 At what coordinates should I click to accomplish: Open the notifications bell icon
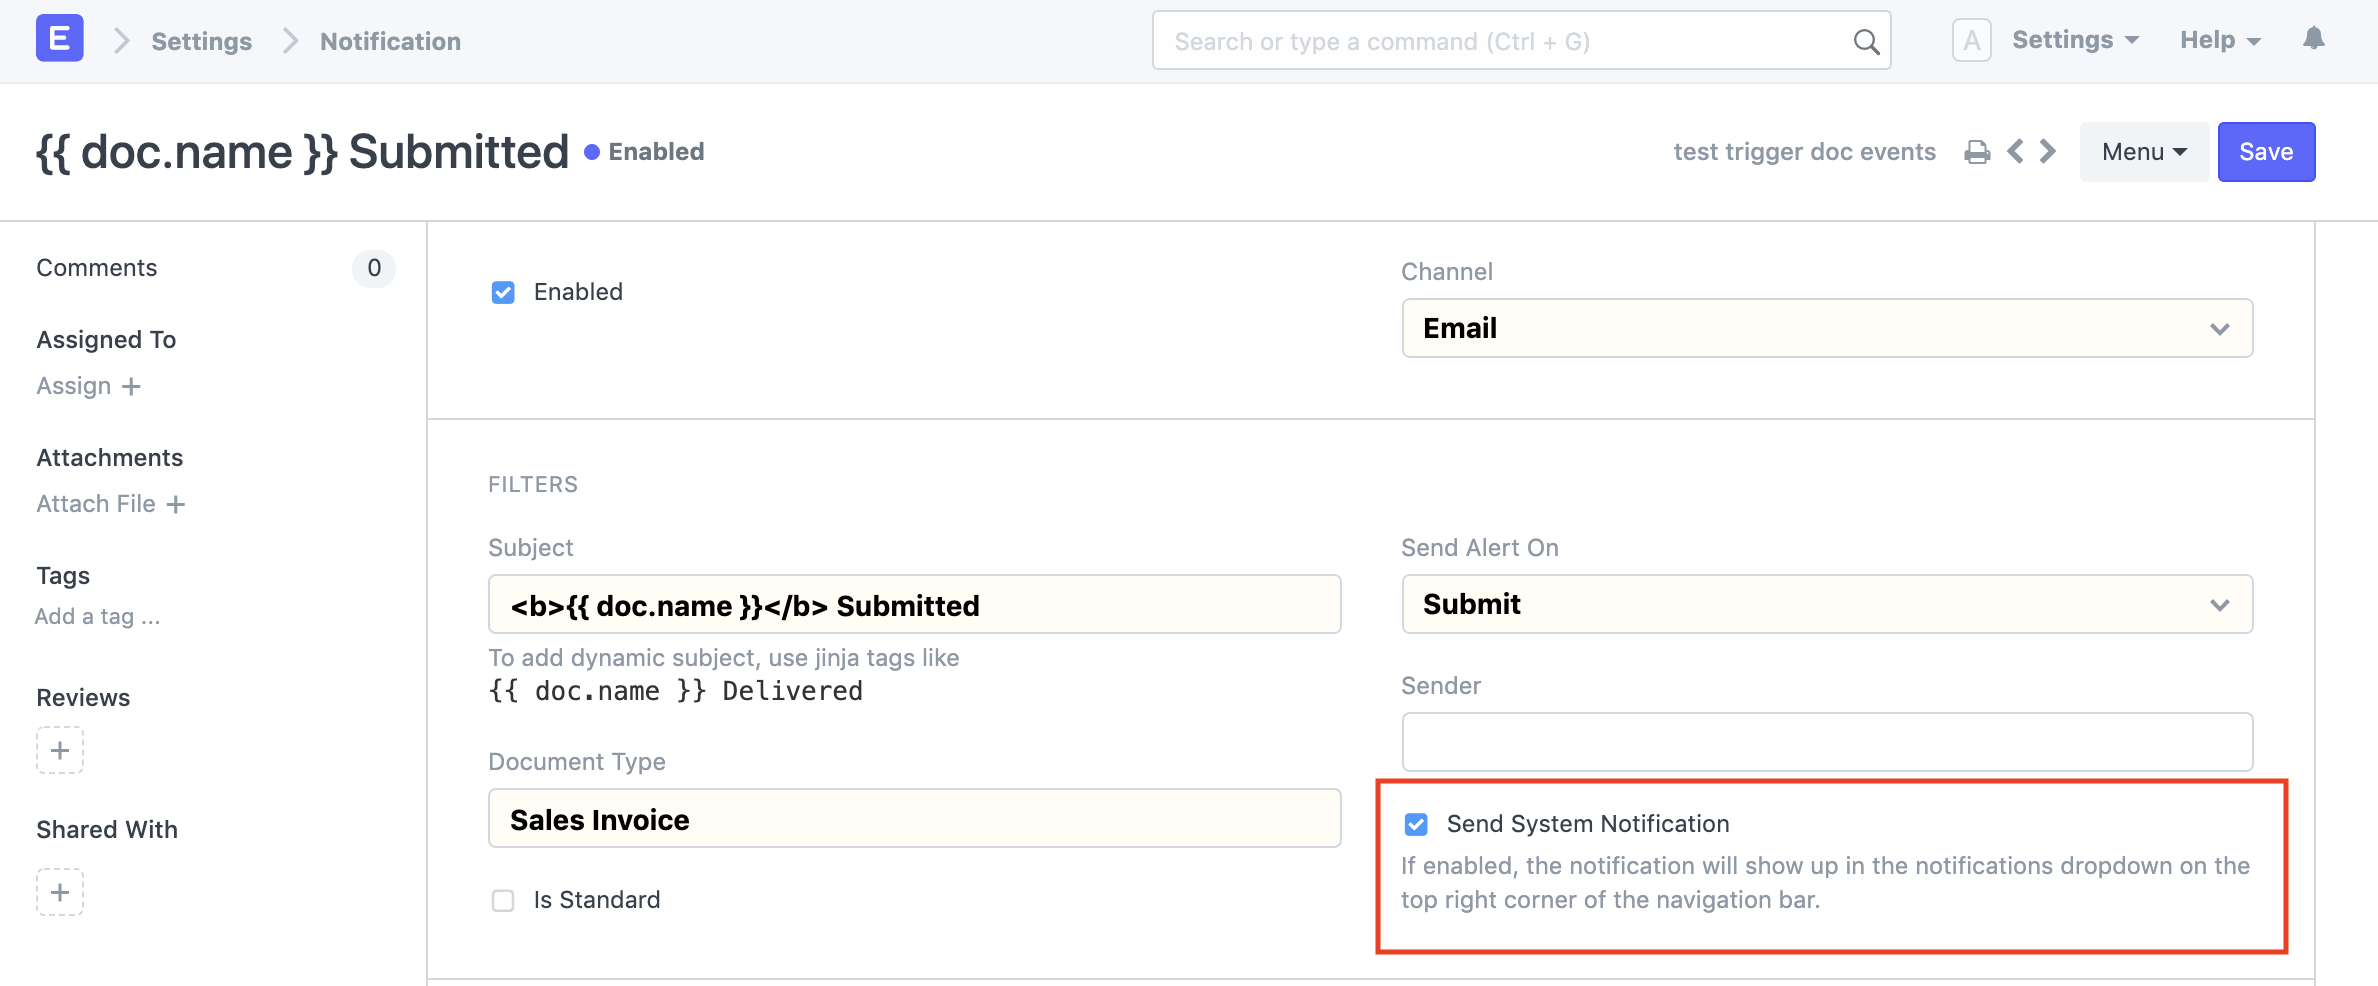pos(2314,41)
